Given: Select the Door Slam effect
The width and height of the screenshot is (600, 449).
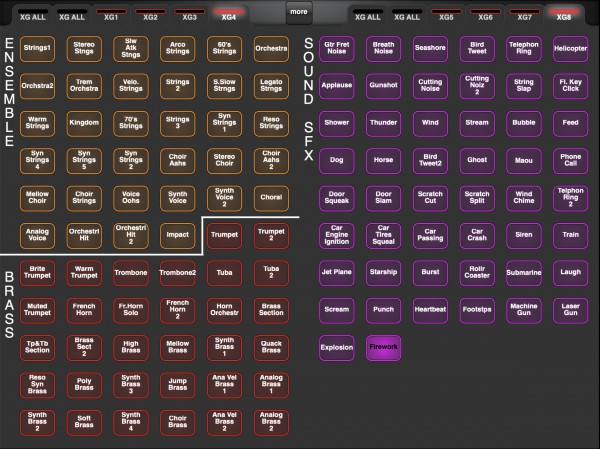Looking at the screenshot, I should 383,198.
